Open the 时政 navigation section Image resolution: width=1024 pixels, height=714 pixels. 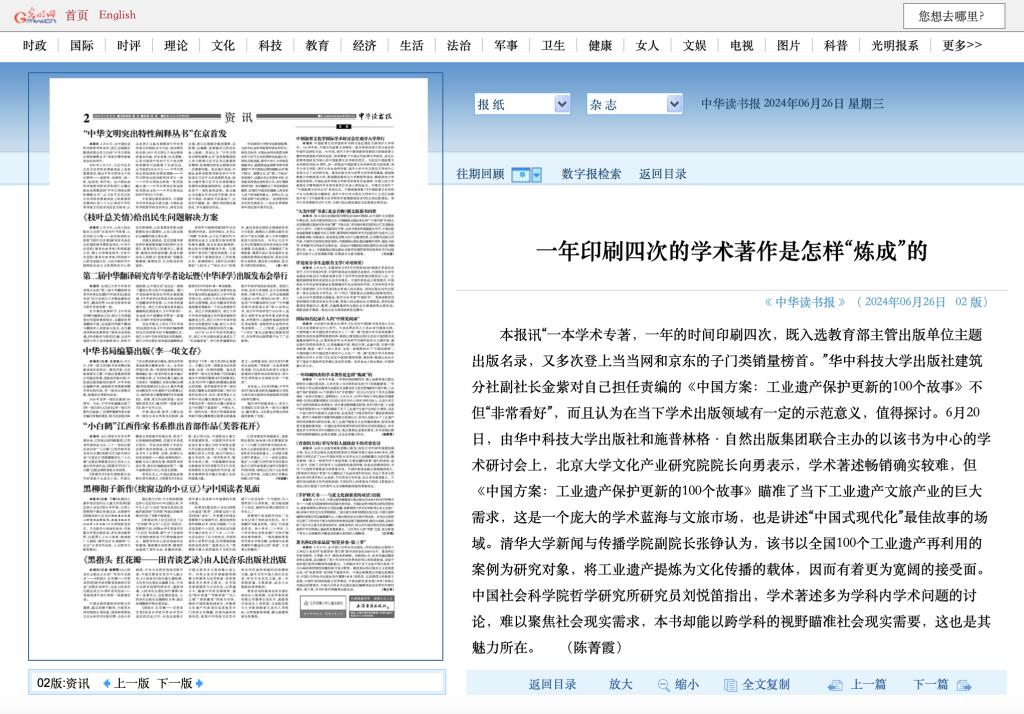(x=35, y=46)
